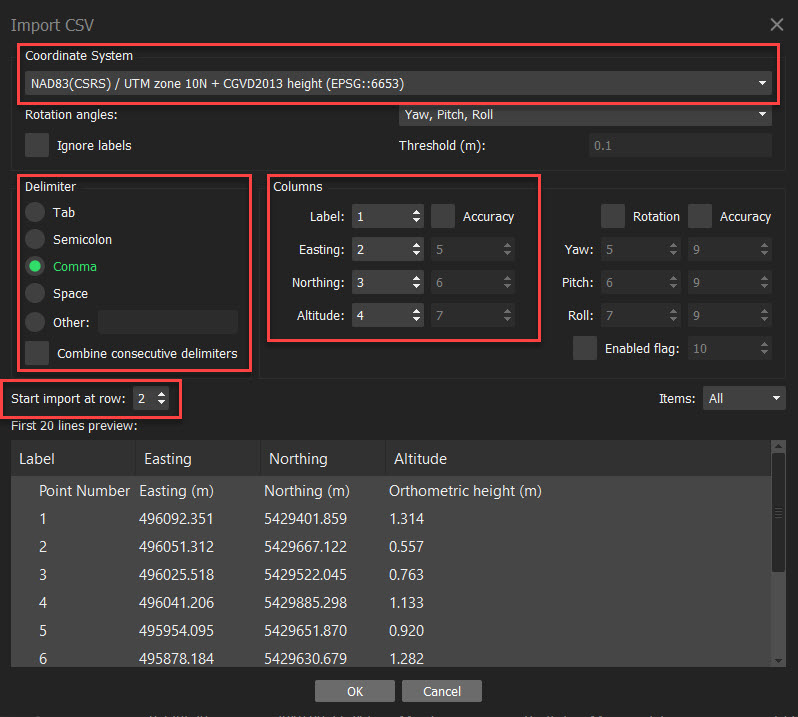The height and width of the screenshot is (717, 798).
Task: Enable the Rotation checkbox
Action: tap(613, 216)
